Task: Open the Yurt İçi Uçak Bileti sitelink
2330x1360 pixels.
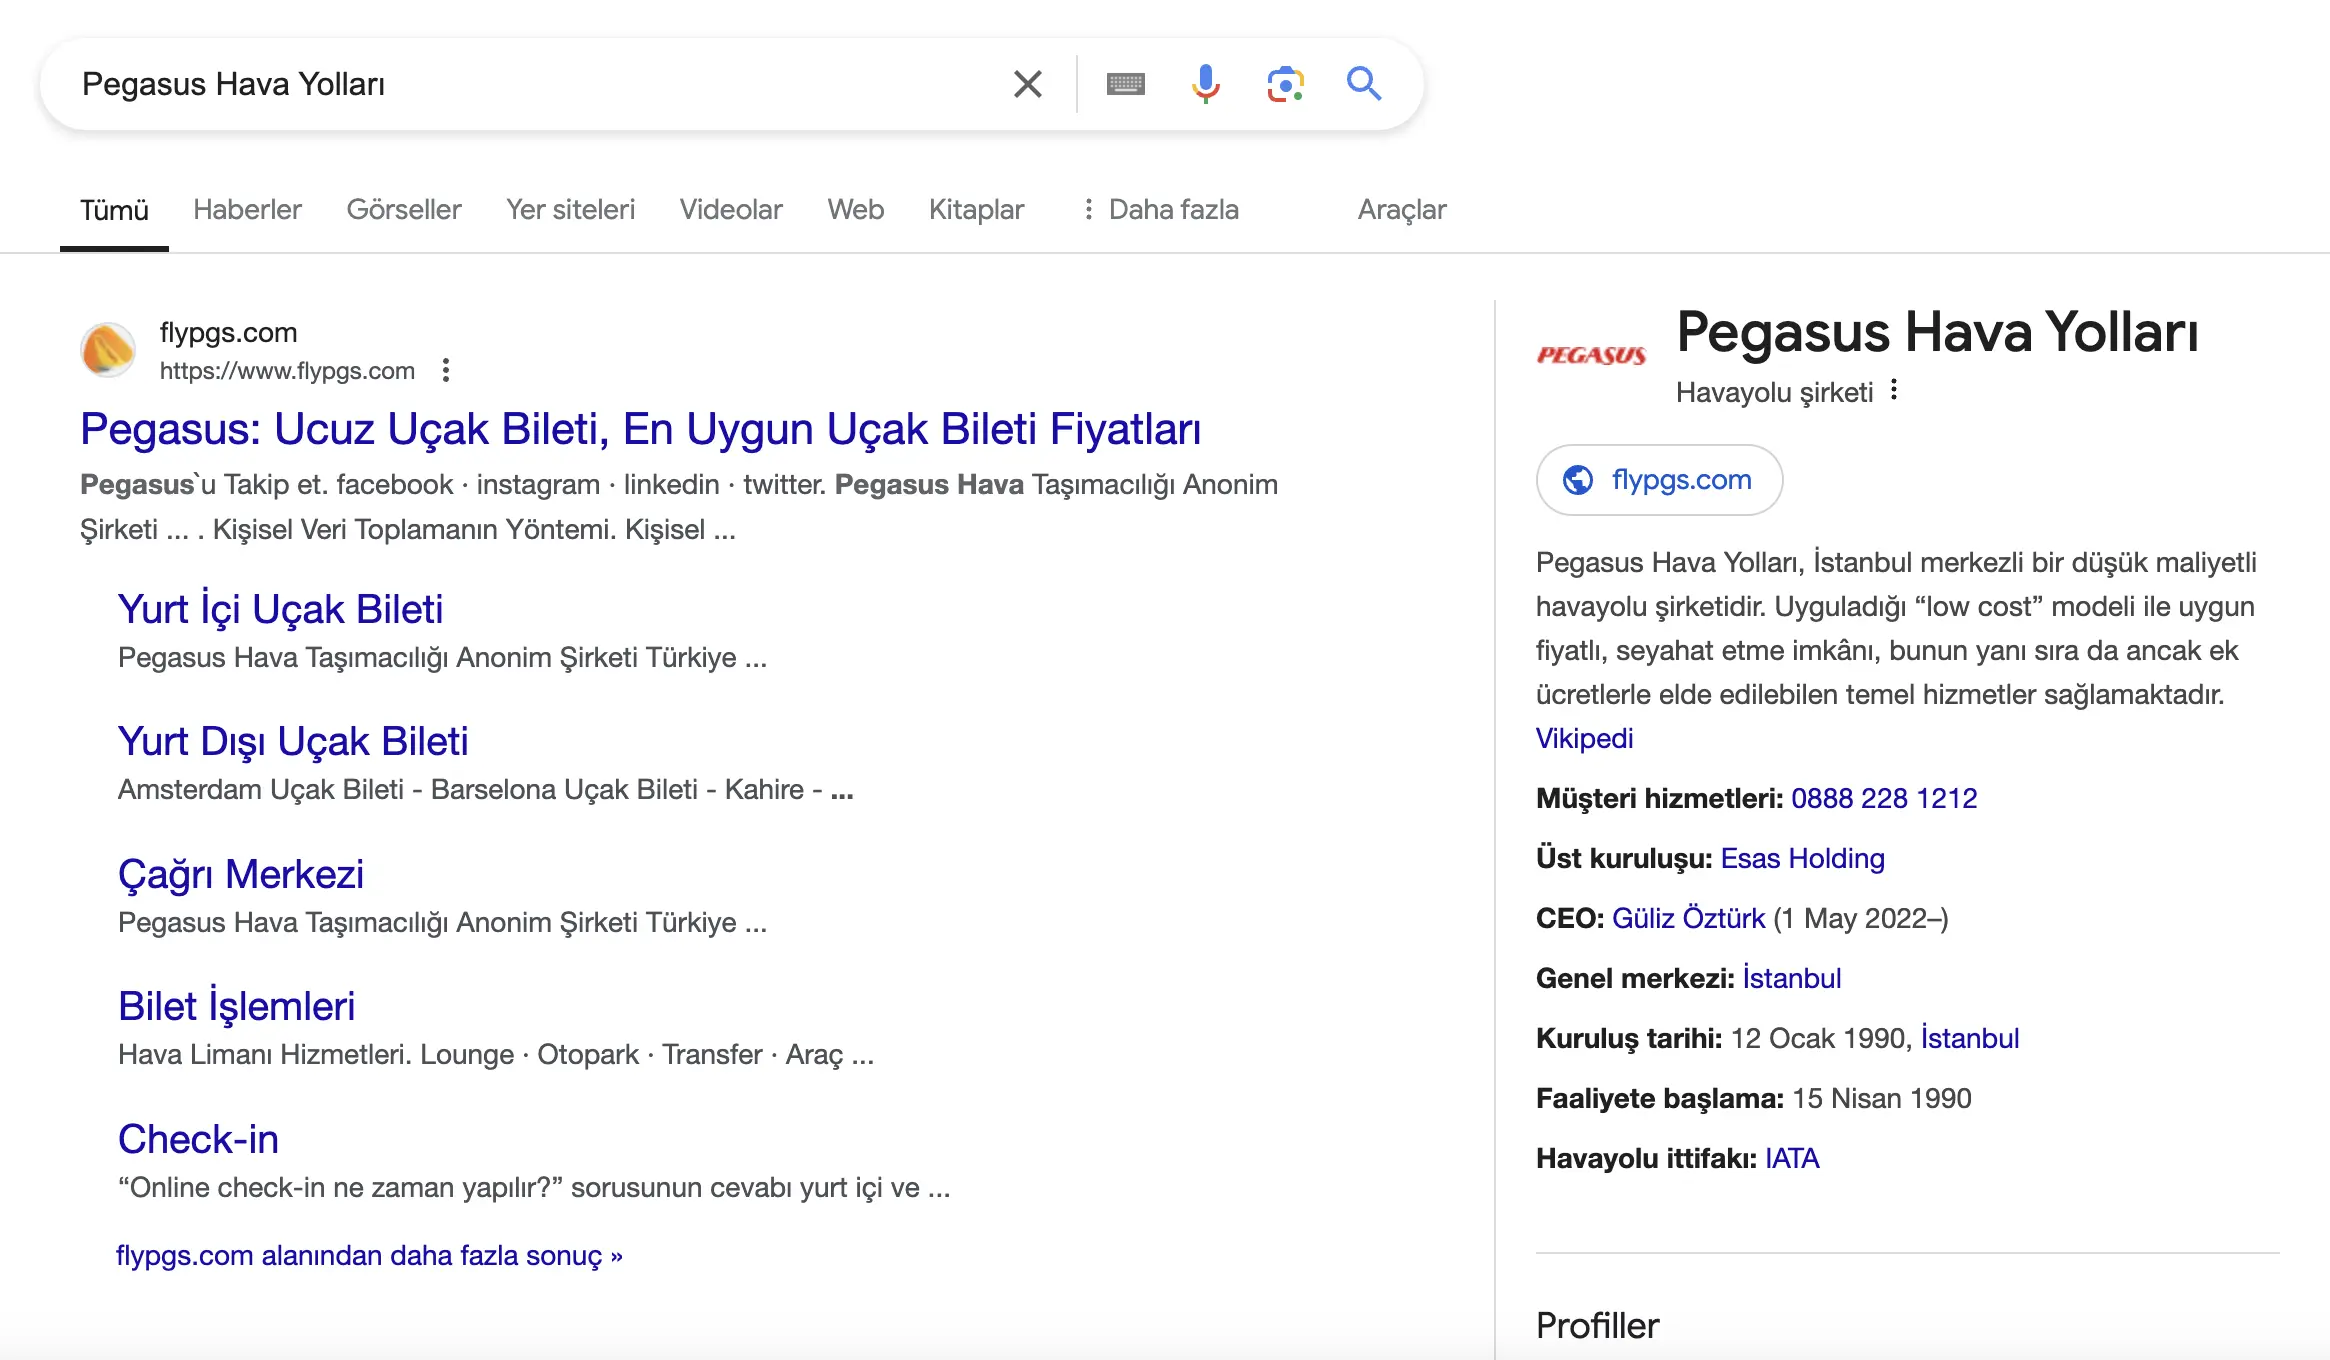Action: (x=280, y=609)
